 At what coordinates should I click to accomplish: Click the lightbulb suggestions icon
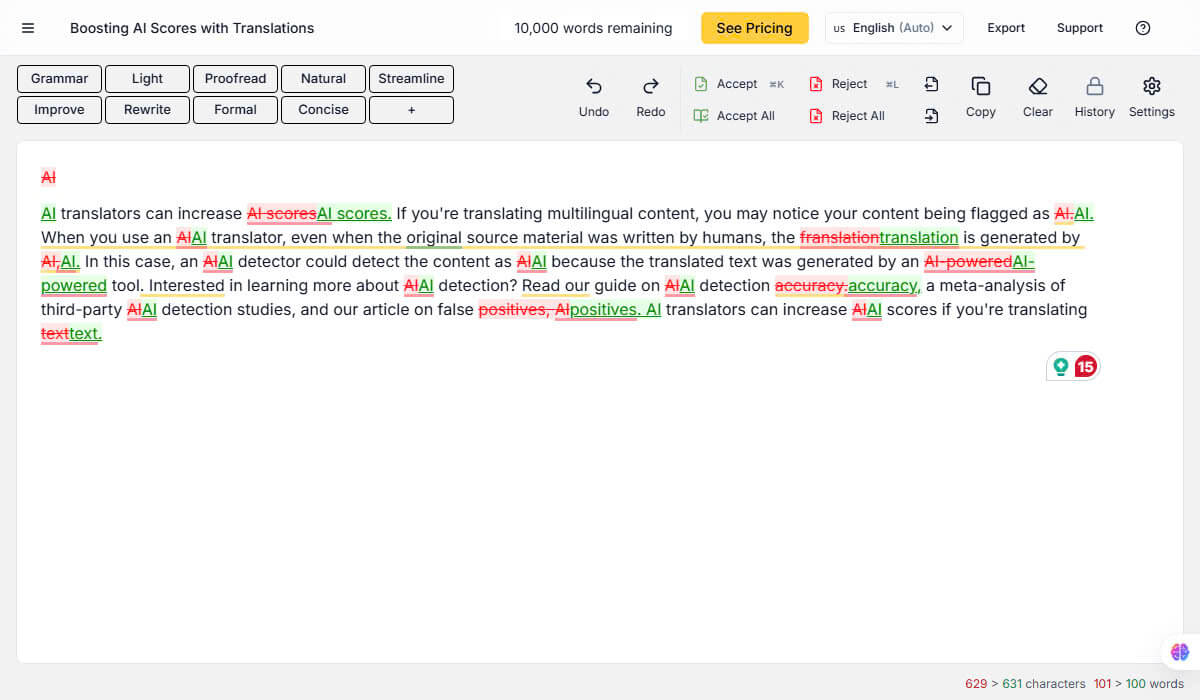point(1061,367)
